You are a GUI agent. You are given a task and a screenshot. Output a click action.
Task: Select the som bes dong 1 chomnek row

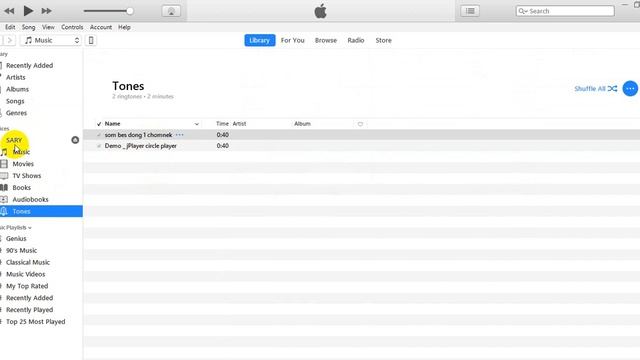[x=362, y=135]
